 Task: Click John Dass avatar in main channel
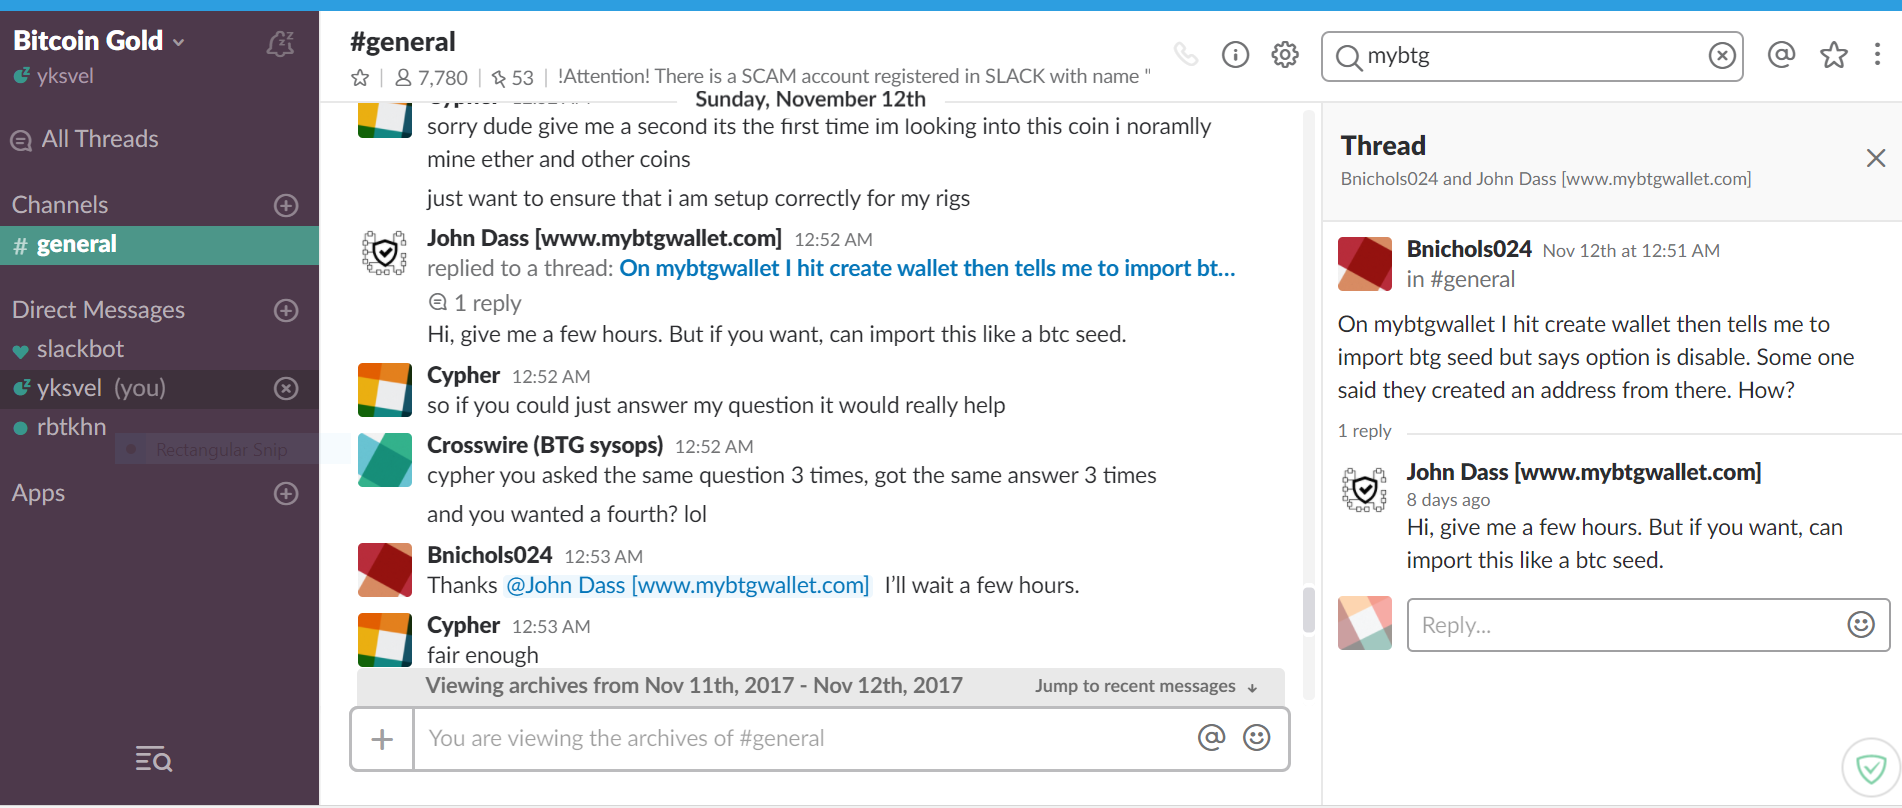(385, 253)
